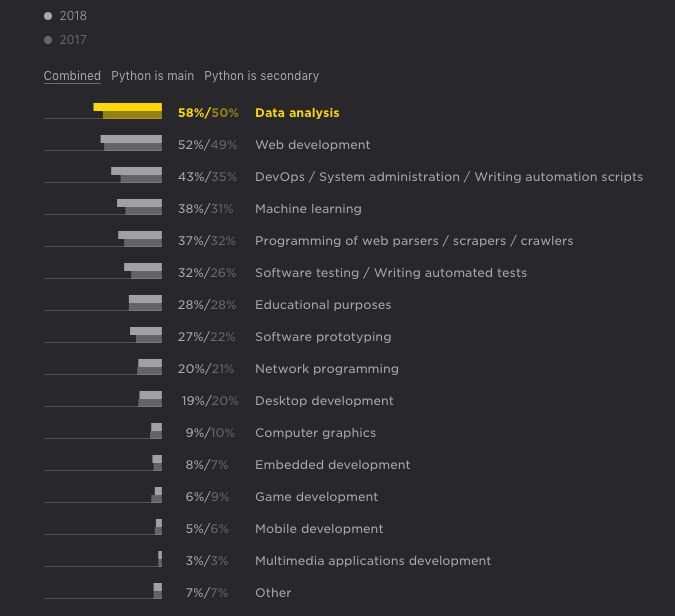Viewport: 675px width, 616px height.
Task: Click the 6%/9% value
Action: point(207,497)
